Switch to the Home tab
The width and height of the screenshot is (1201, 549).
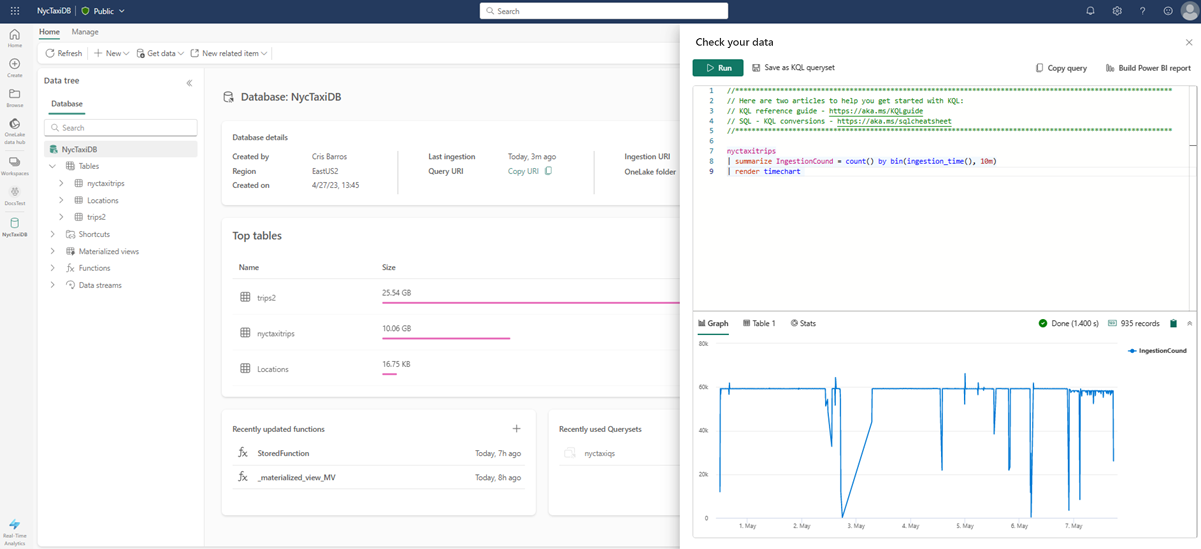49,32
